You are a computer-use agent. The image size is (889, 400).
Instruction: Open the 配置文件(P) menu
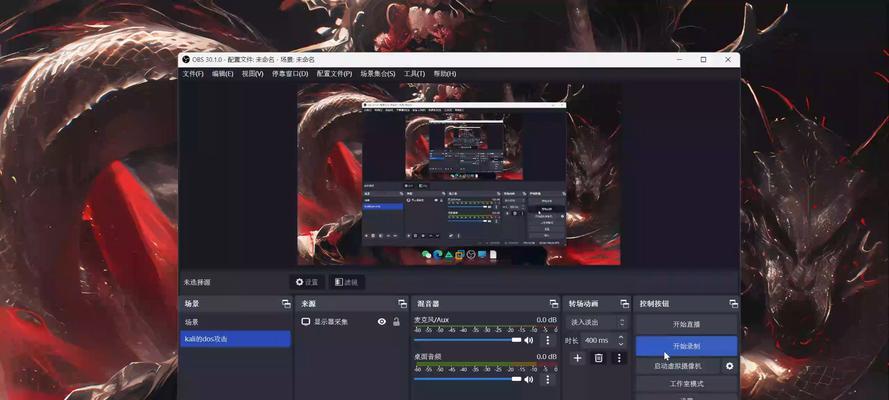[x=334, y=74]
